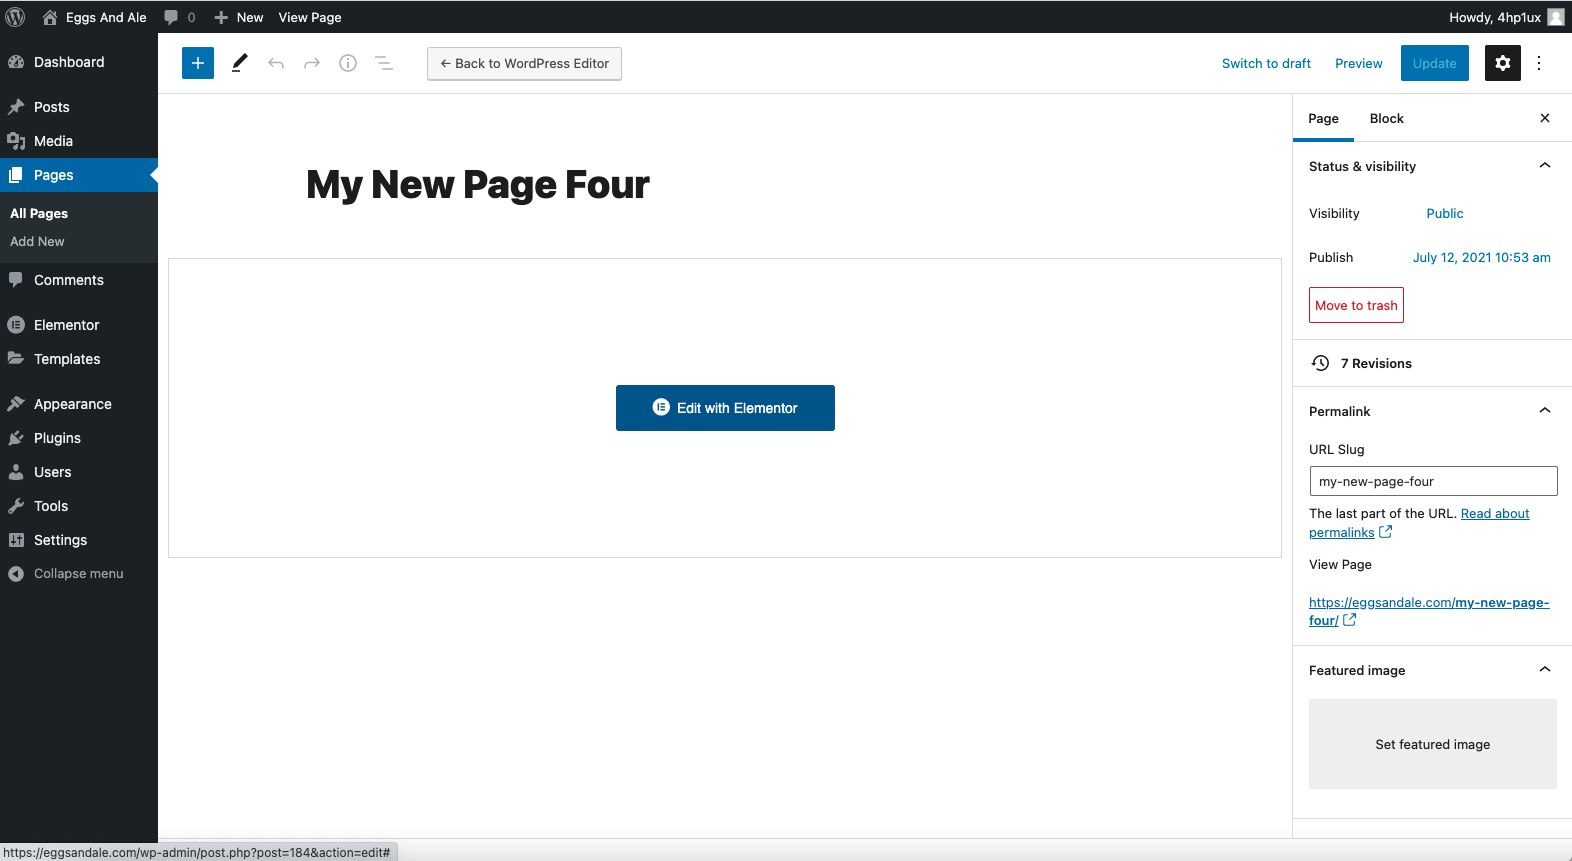This screenshot has height=861, width=1572.
Task: Click the plus New item in admin bar
Action: pyautogui.click(x=238, y=17)
